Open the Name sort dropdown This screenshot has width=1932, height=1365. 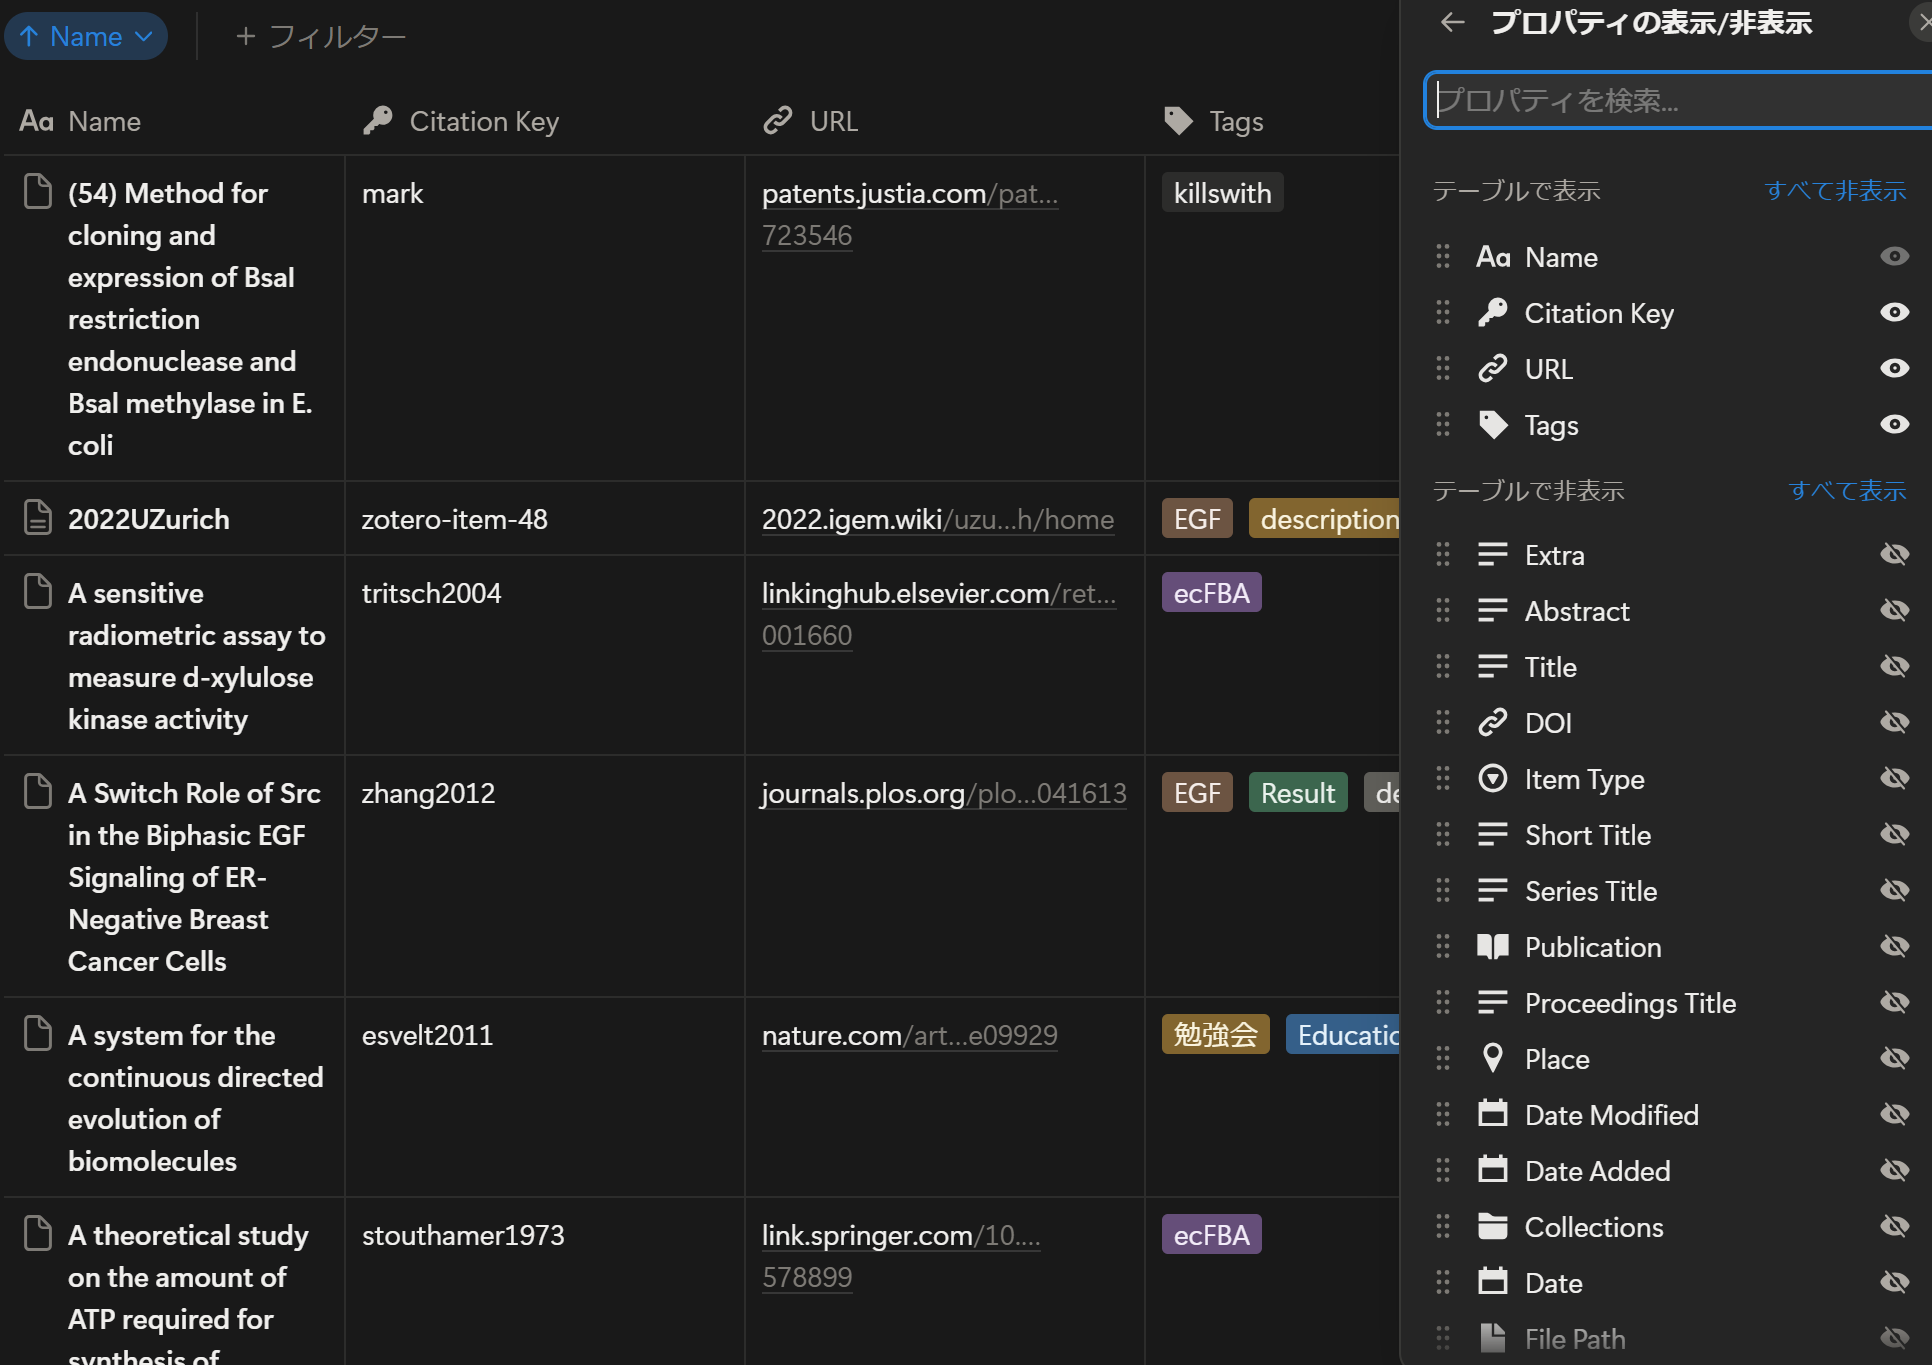[x=86, y=37]
